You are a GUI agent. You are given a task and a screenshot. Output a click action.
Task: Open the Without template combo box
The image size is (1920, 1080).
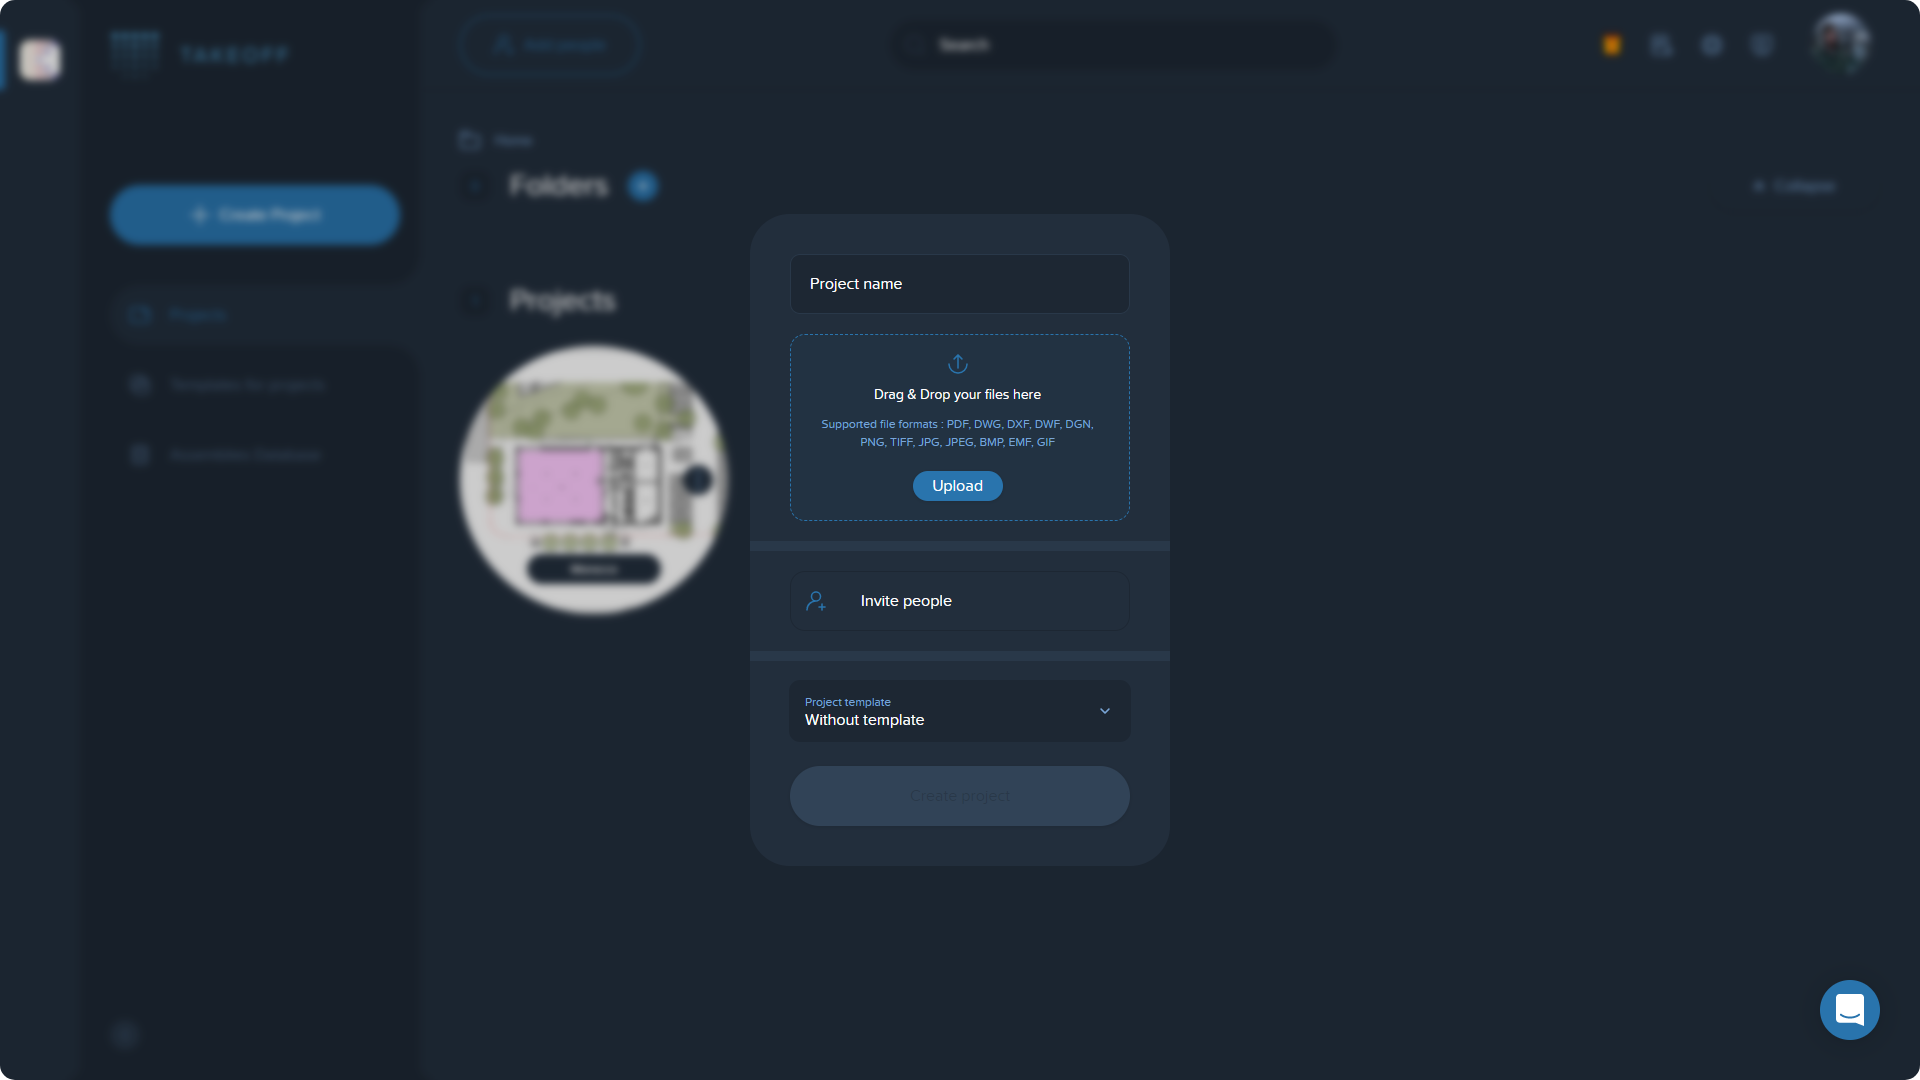tap(960, 711)
